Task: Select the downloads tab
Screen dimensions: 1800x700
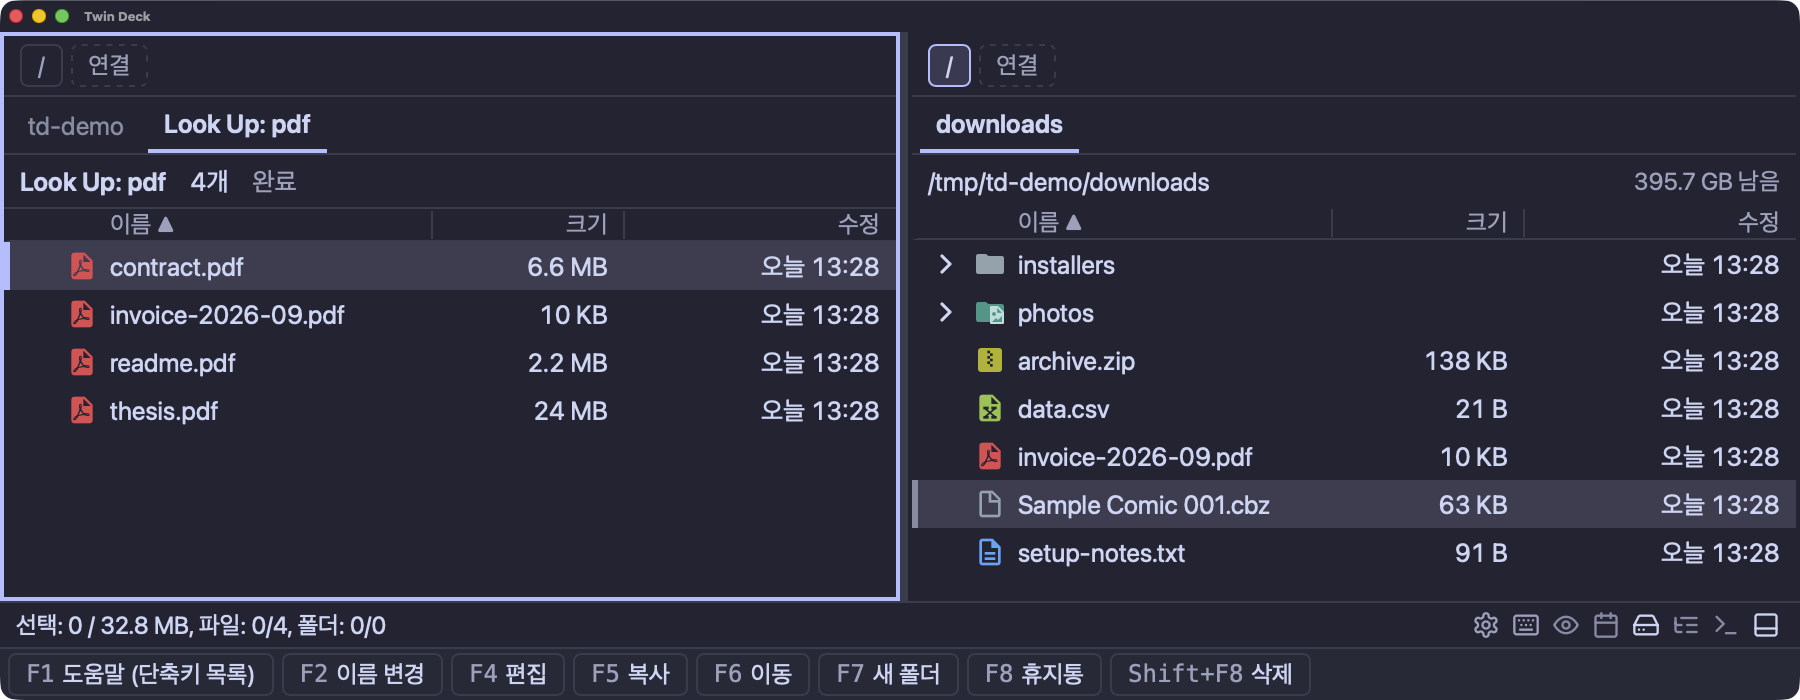Action: (999, 125)
